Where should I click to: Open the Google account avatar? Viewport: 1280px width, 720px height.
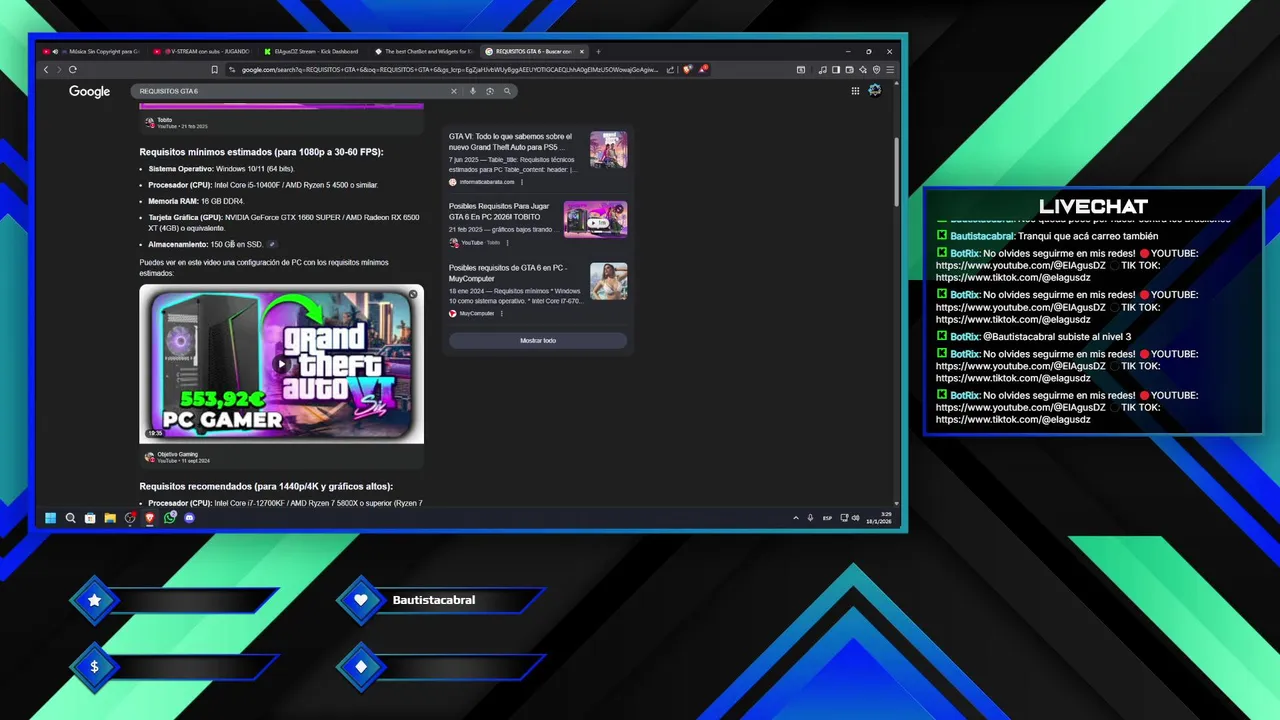[x=875, y=91]
